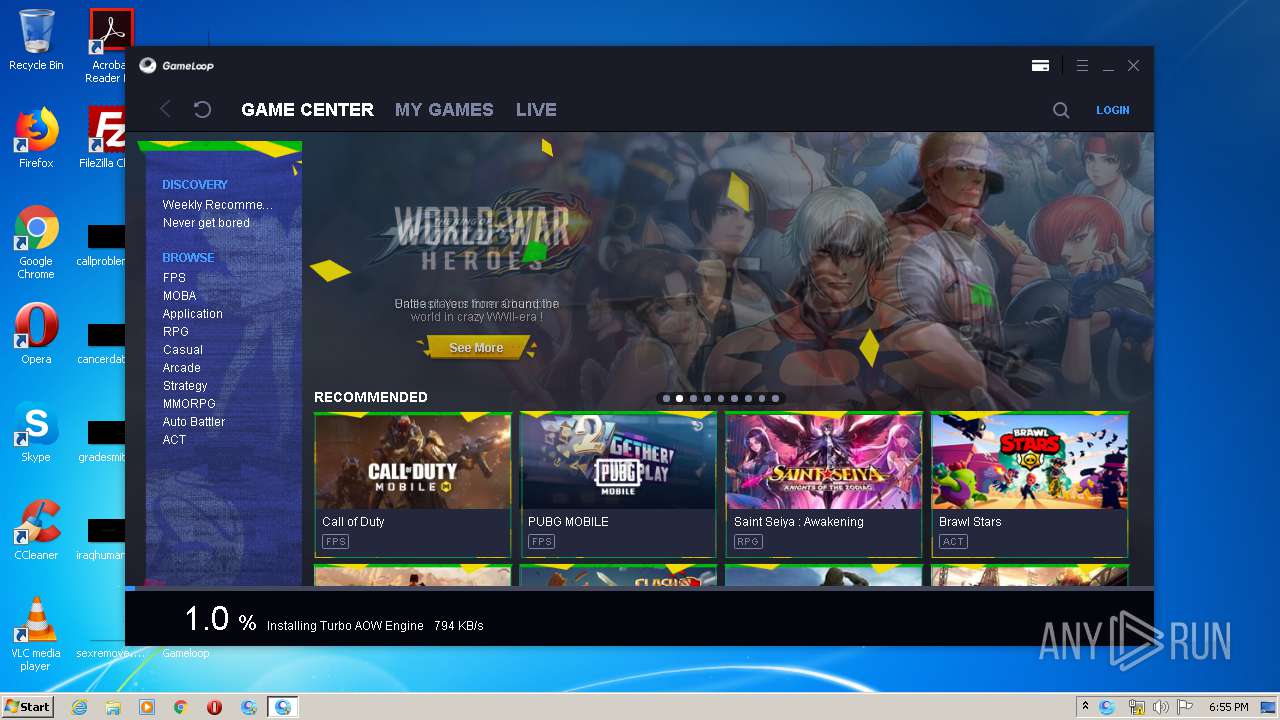Go back using the left arrow
1280x720 pixels.
click(166, 110)
